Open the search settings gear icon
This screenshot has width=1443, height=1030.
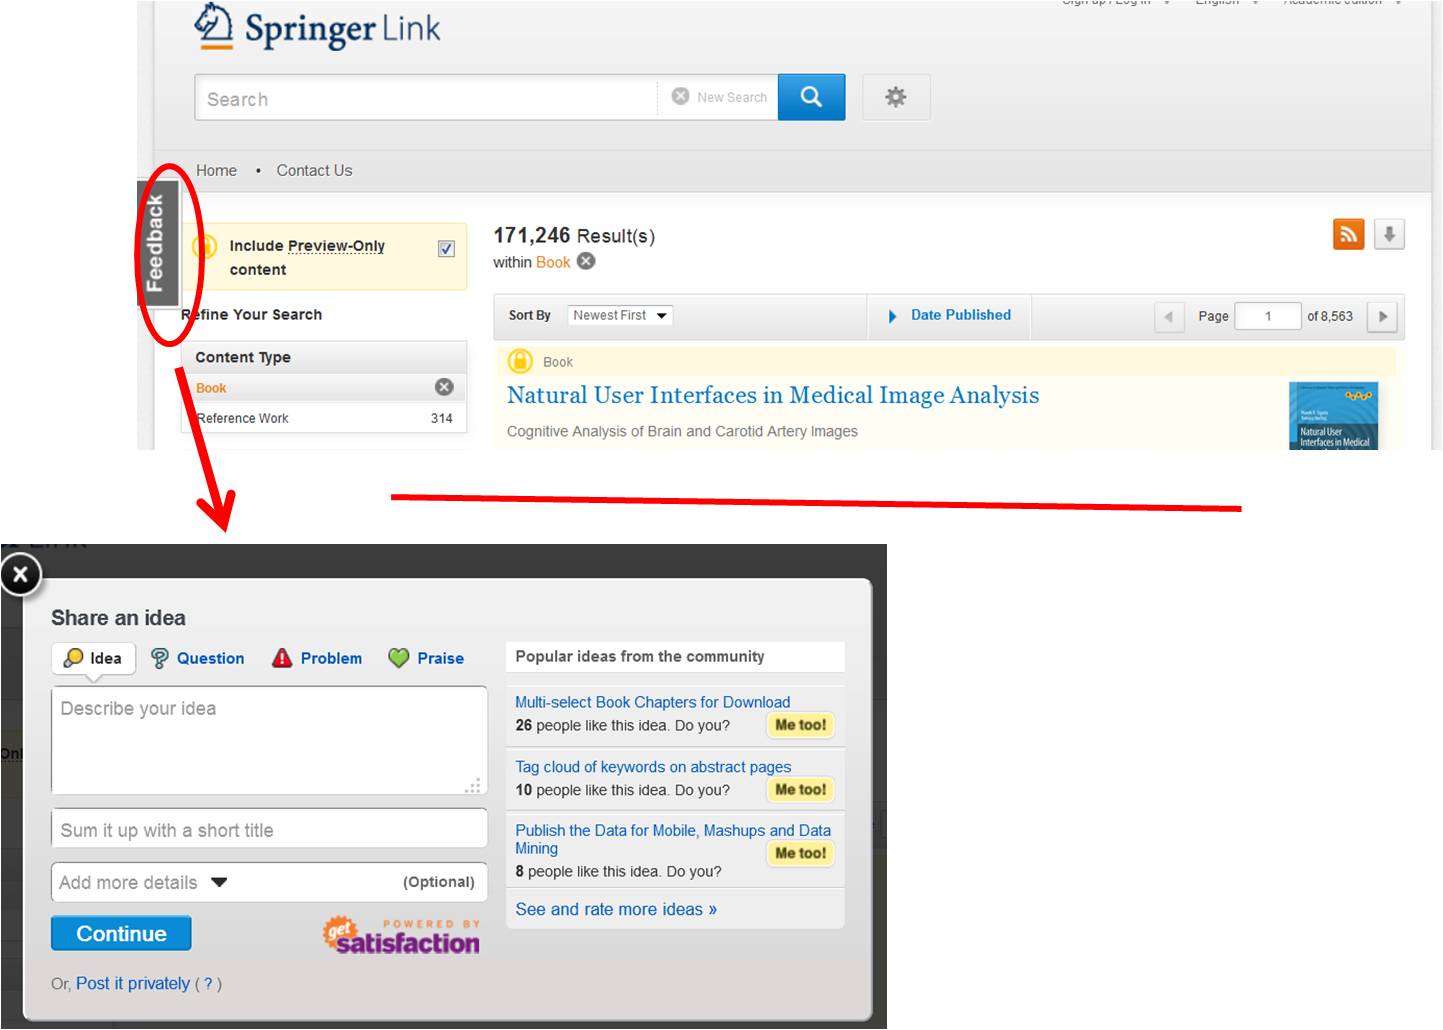click(x=896, y=97)
